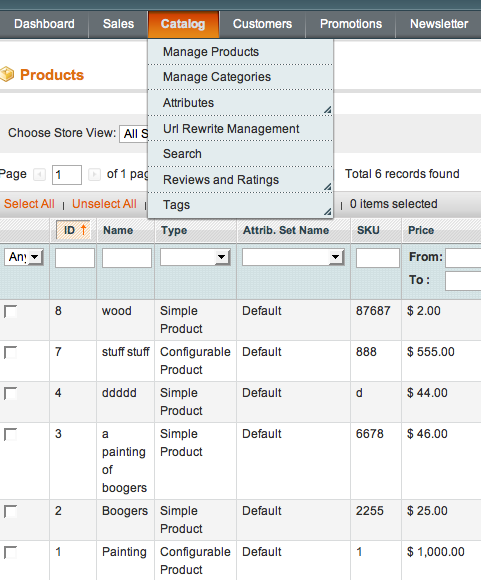Sort by the Price column header
This screenshot has width=481, height=580.
coord(421,230)
